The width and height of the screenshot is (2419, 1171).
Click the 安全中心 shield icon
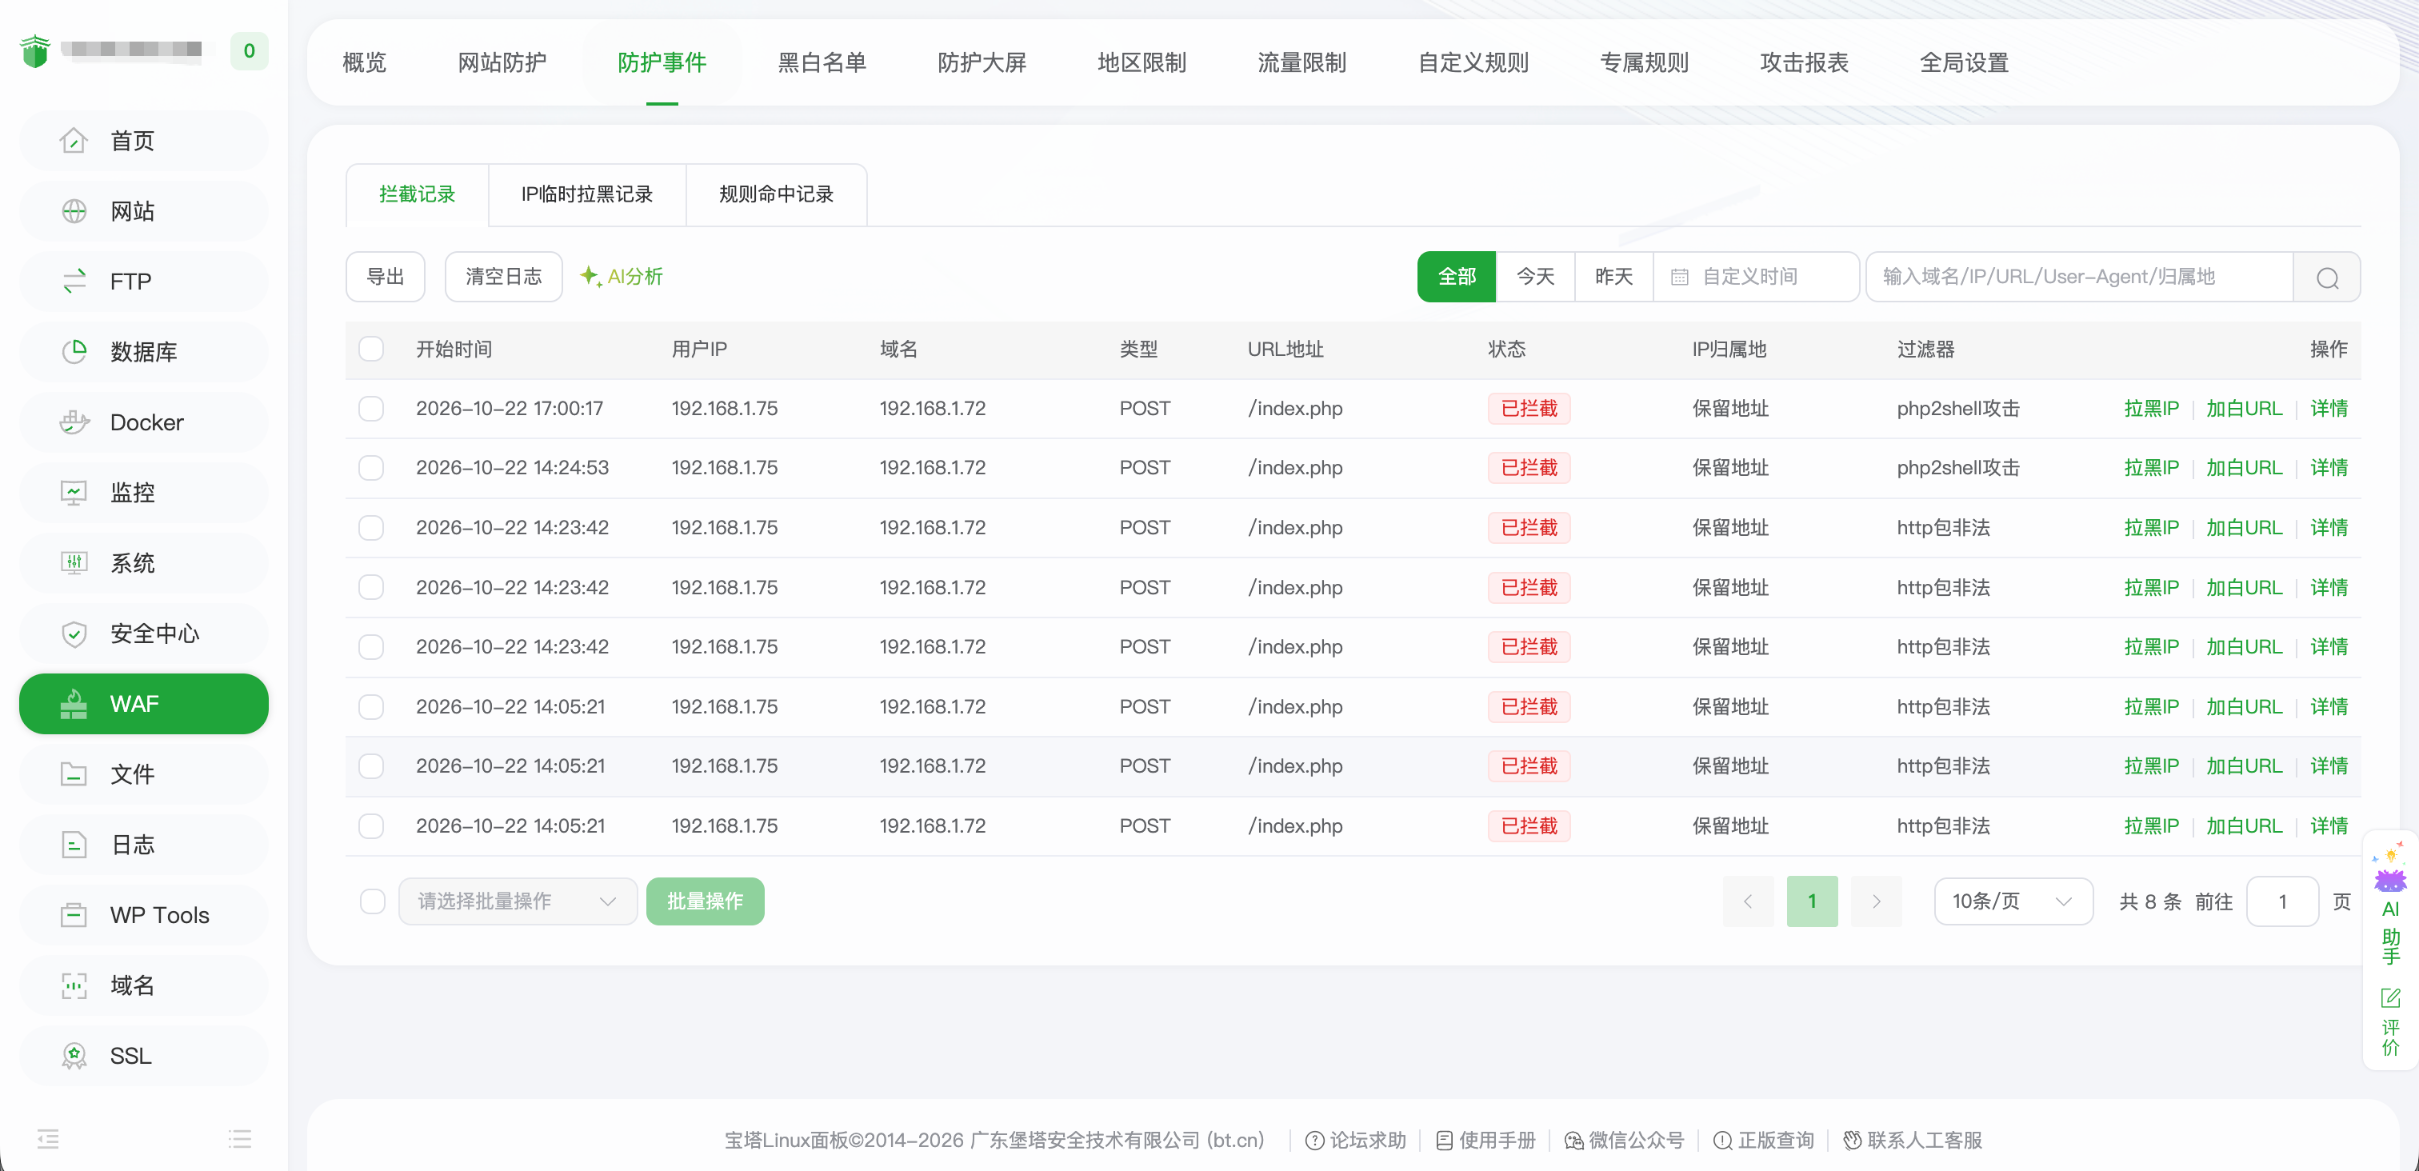(x=74, y=633)
